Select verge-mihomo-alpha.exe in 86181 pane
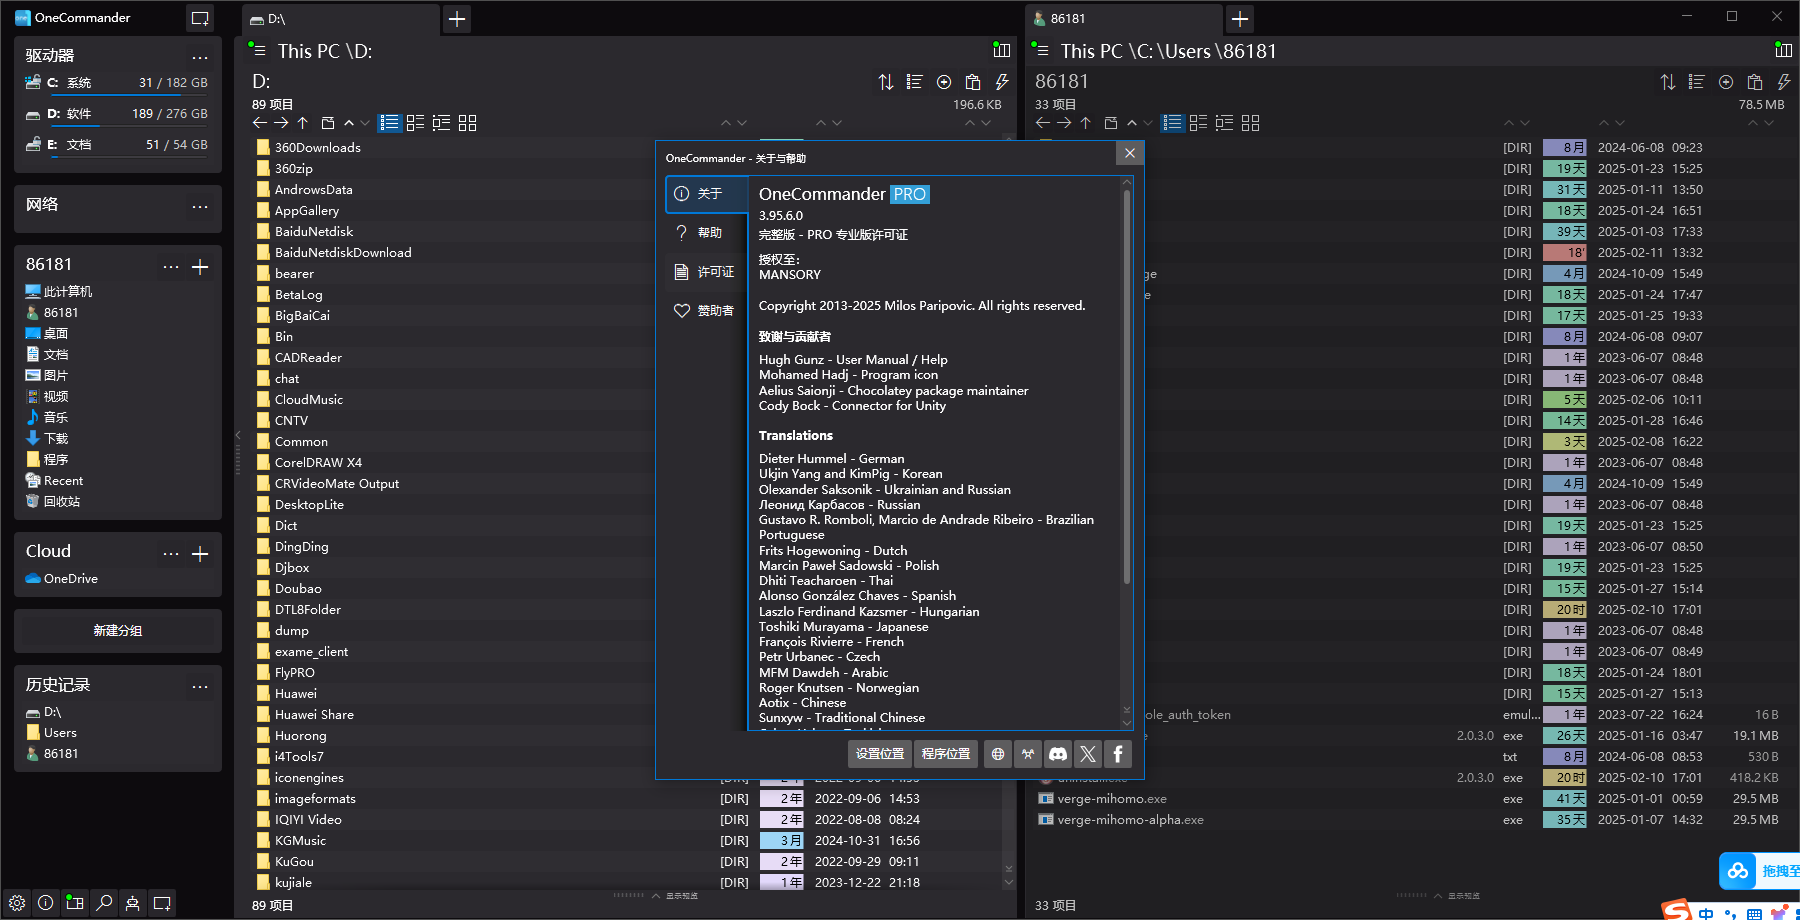1800x920 pixels. pos(1121,820)
